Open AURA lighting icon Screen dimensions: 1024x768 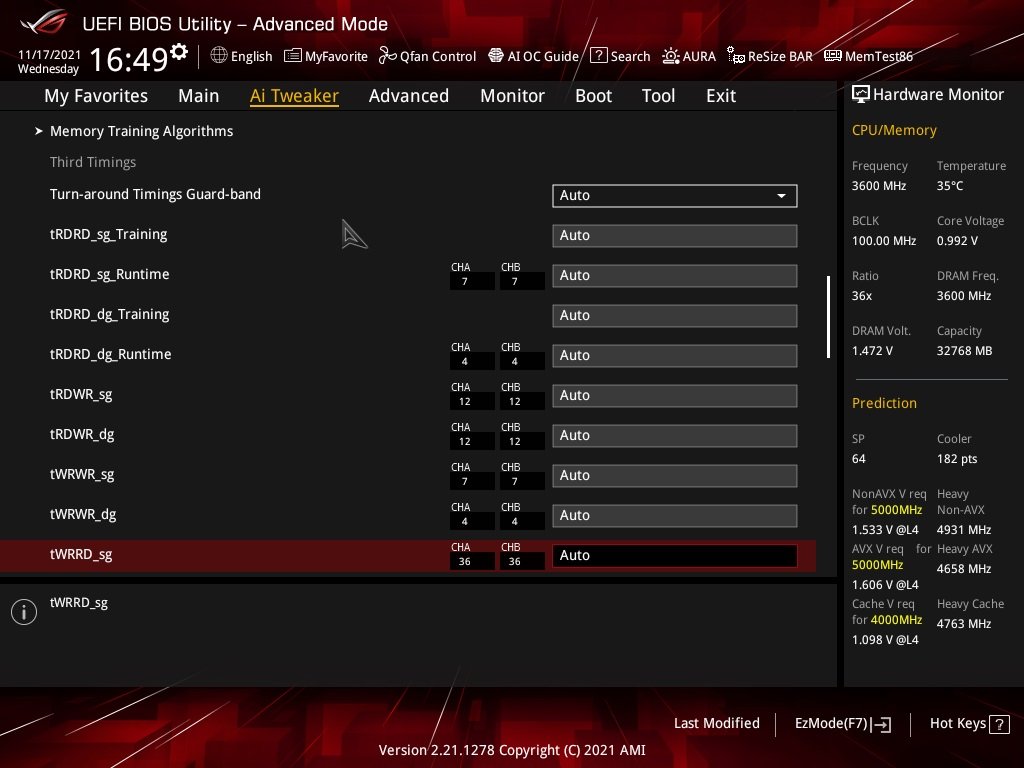click(x=671, y=56)
